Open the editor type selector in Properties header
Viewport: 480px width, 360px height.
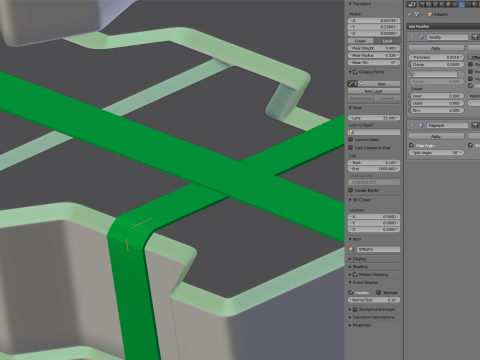point(412,4)
